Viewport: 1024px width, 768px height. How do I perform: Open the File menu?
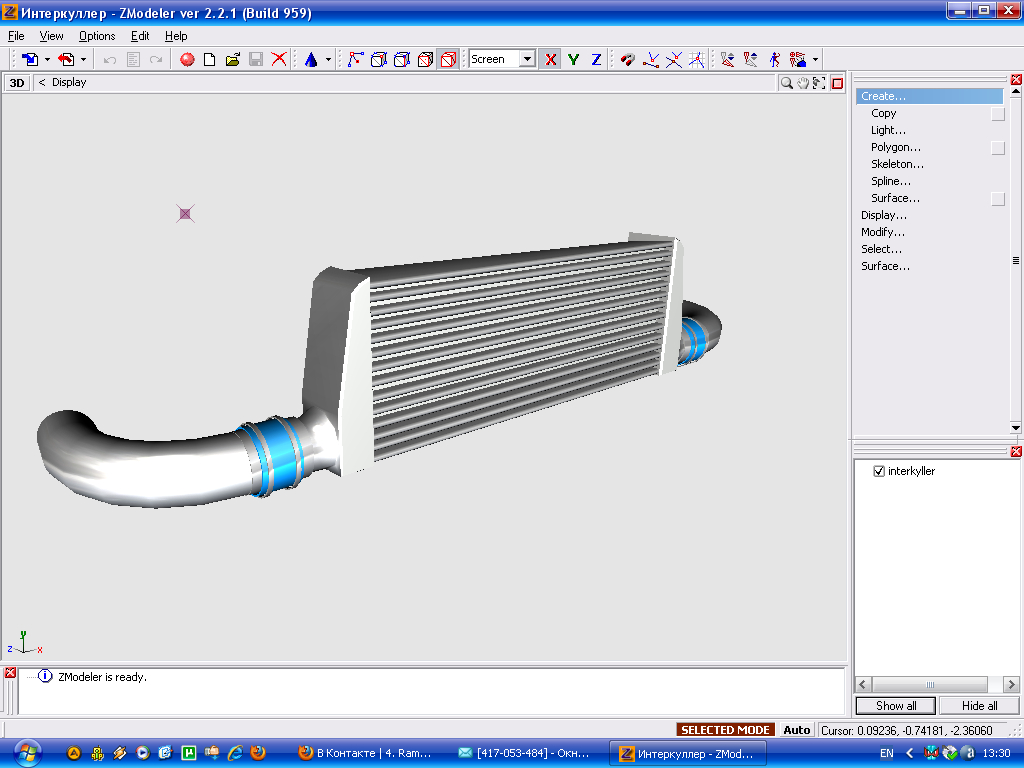click(x=16, y=36)
